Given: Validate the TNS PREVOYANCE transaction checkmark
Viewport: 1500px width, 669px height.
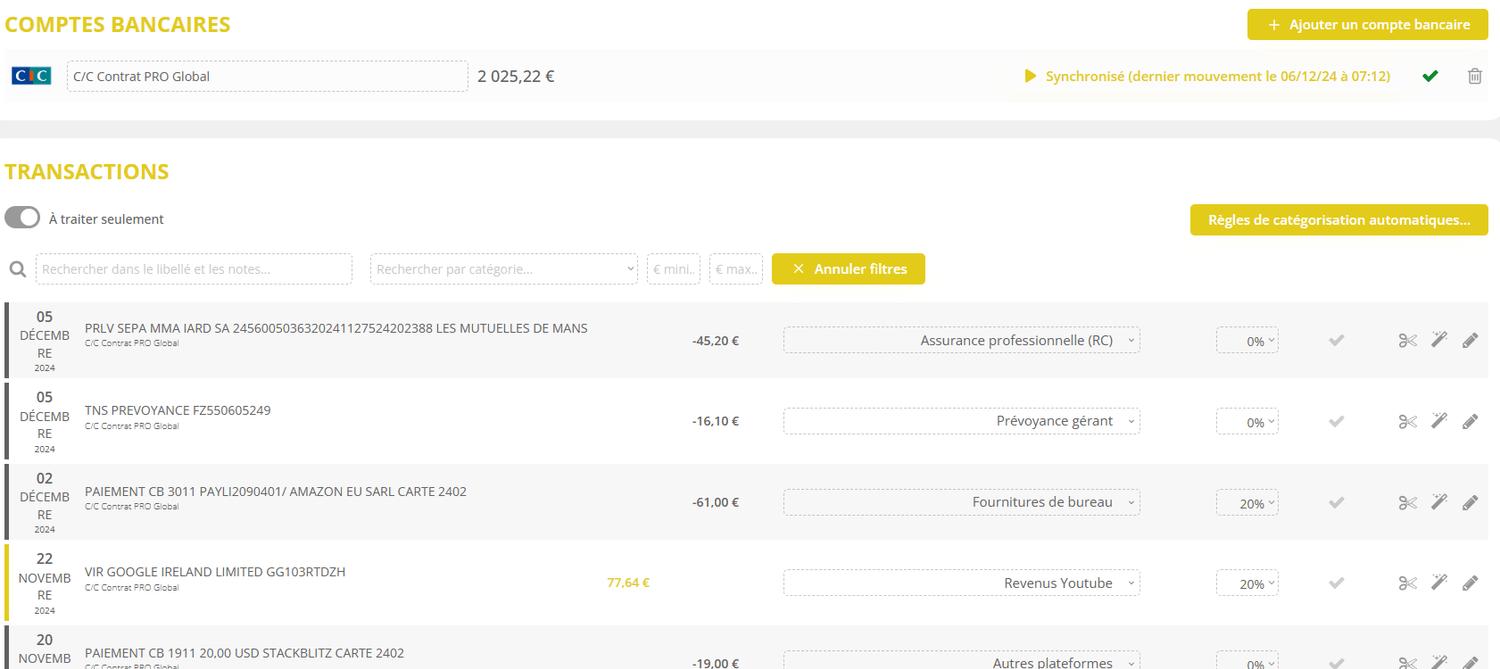Looking at the screenshot, I should click(x=1336, y=421).
